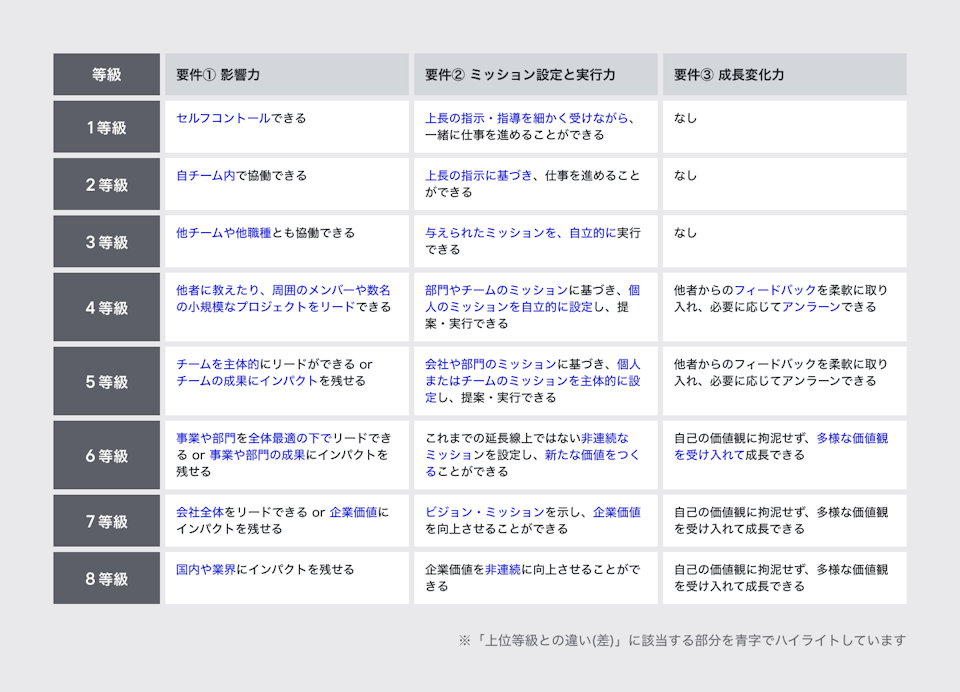
Task: Select the 8等級 row label
Action: [106, 578]
